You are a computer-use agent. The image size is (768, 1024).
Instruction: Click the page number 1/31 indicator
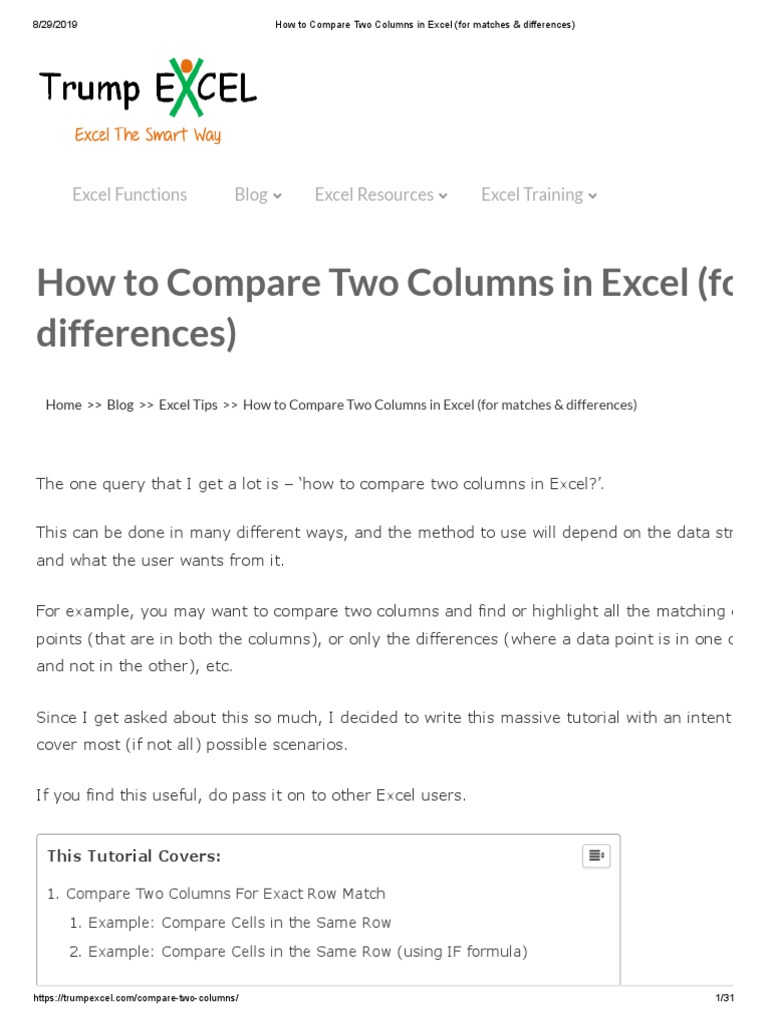724,998
